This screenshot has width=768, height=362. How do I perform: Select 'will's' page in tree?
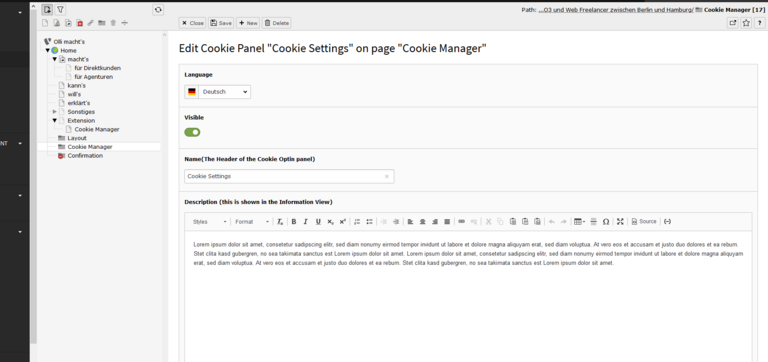coord(74,95)
